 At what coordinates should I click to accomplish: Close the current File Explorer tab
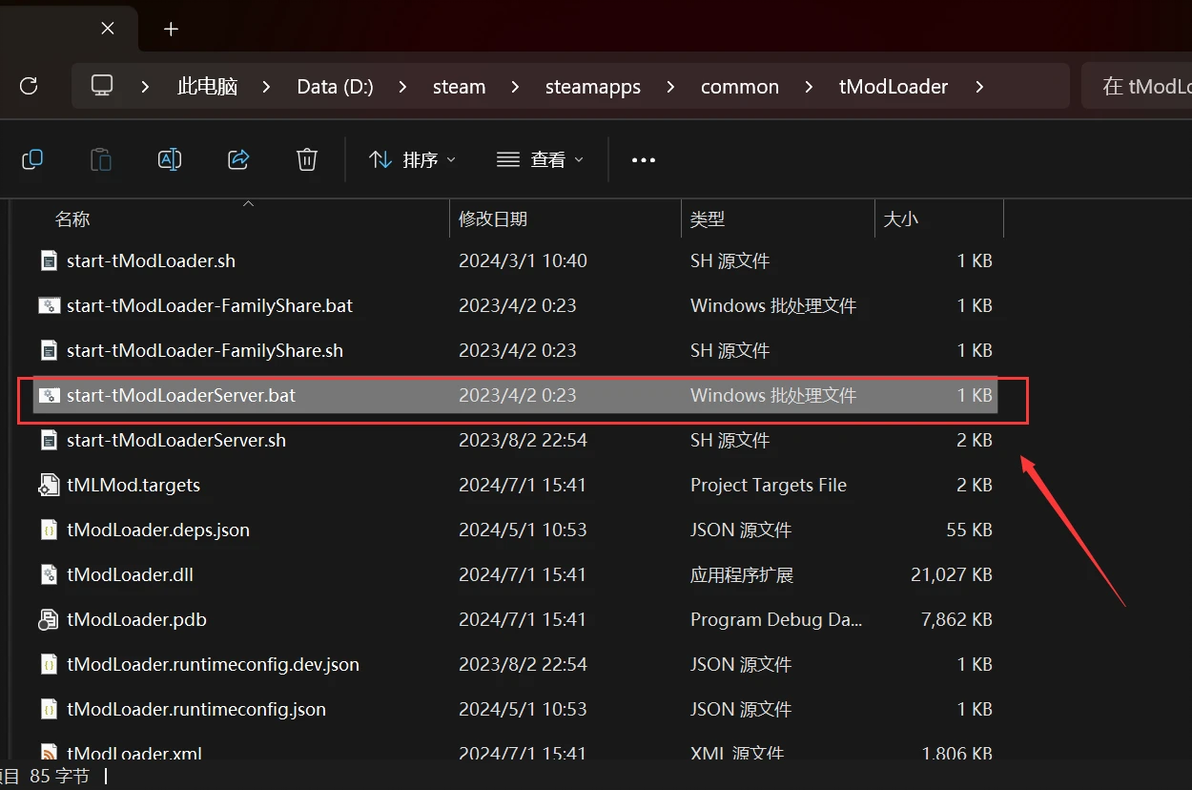click(x=108, y=28)
